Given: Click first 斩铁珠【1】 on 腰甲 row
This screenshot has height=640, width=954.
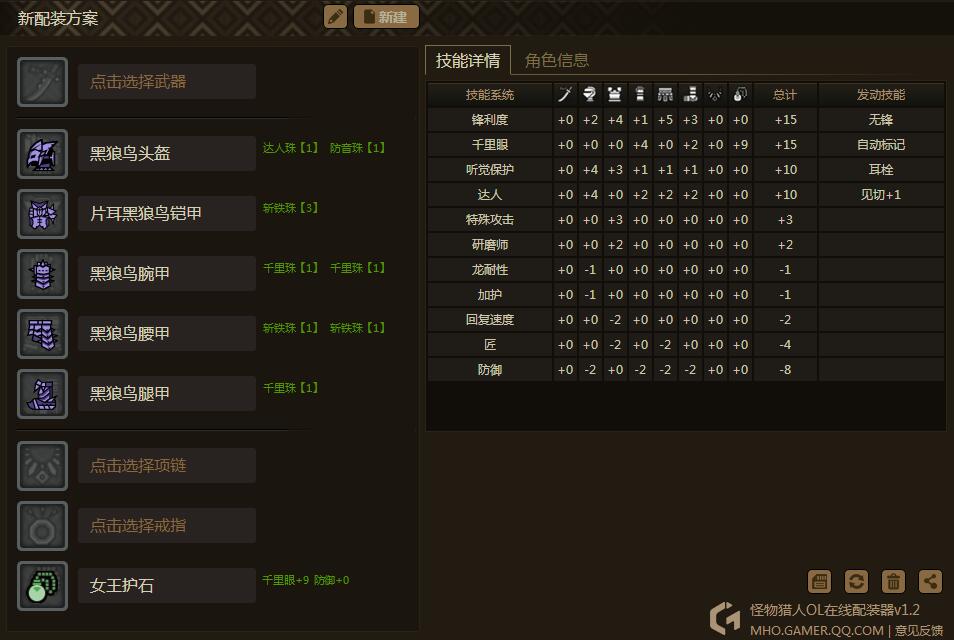Looking at the screenshot, I should pyautogui.click(x=290, y=328).
